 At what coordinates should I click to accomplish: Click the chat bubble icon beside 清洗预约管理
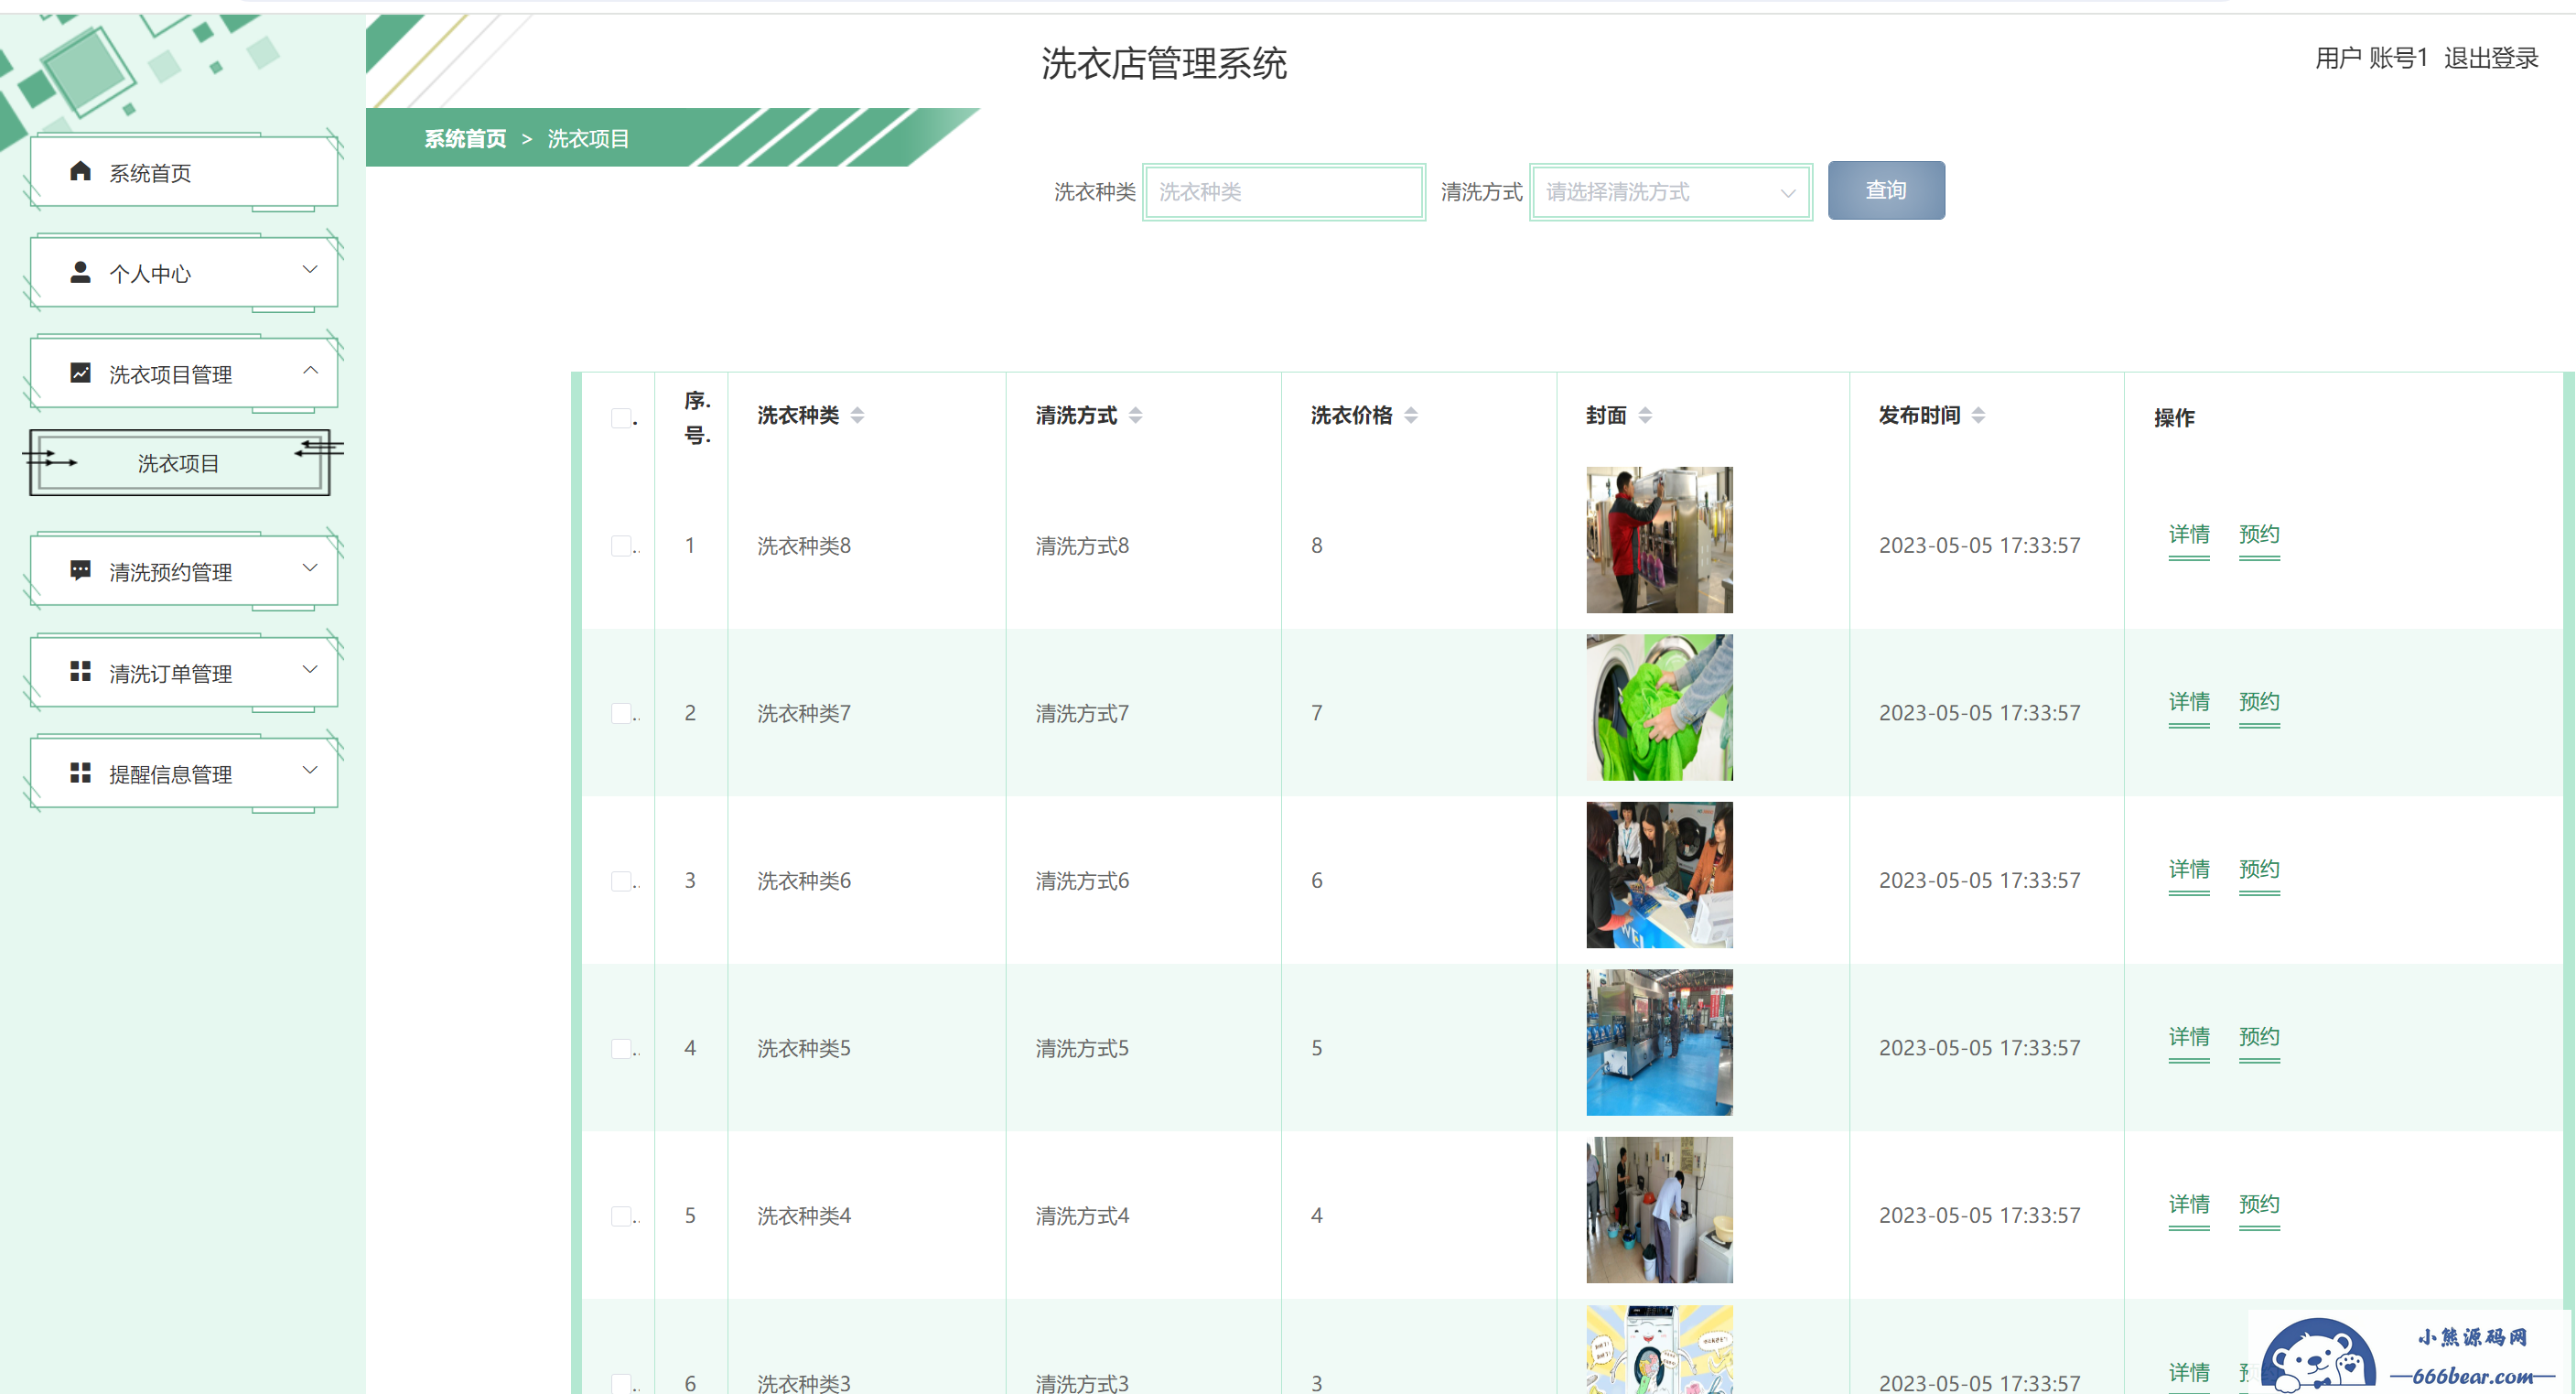tap(81, 571)
